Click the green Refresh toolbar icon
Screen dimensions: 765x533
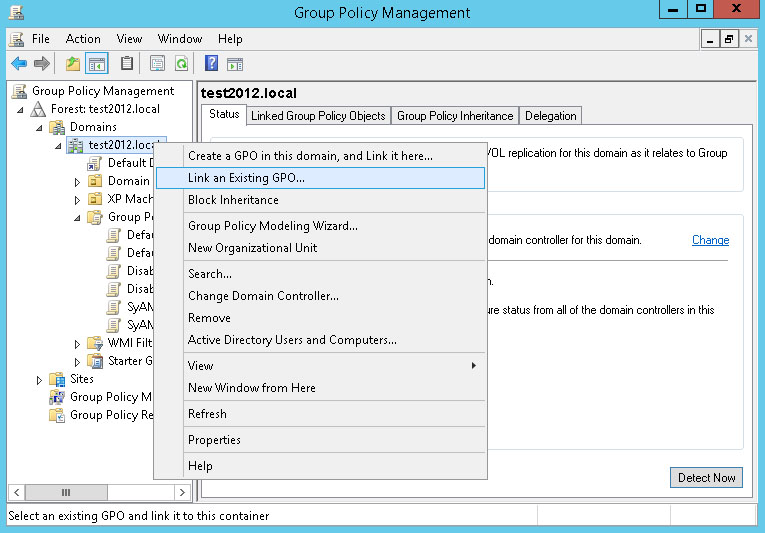point(181,64)
